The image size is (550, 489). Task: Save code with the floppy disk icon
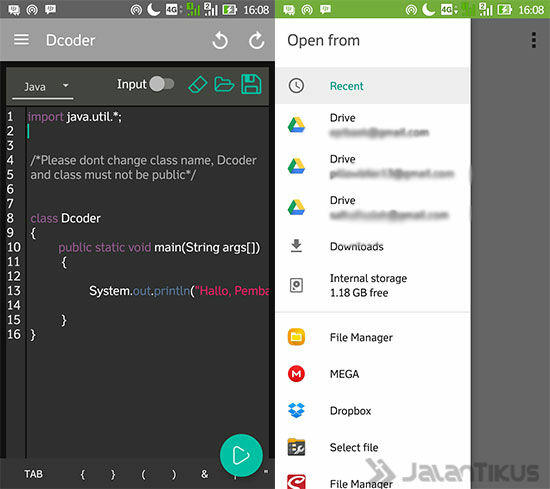[x=251, y=84]
